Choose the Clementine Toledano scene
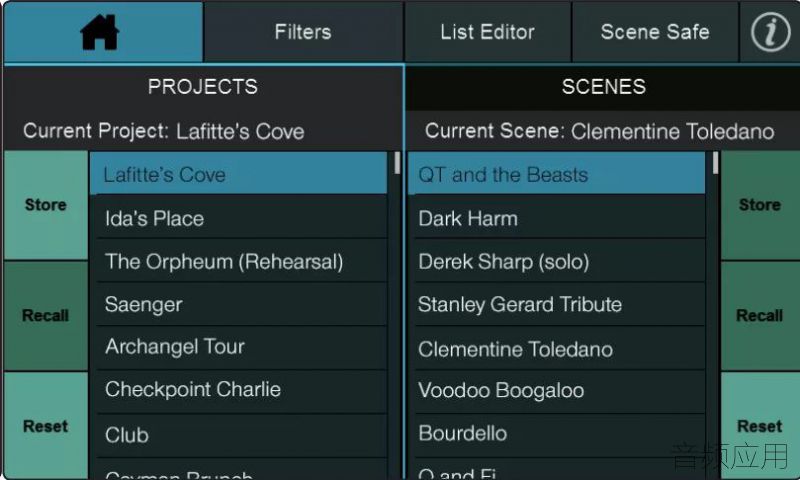Screen dimensions: 800x480 (557, 349)
